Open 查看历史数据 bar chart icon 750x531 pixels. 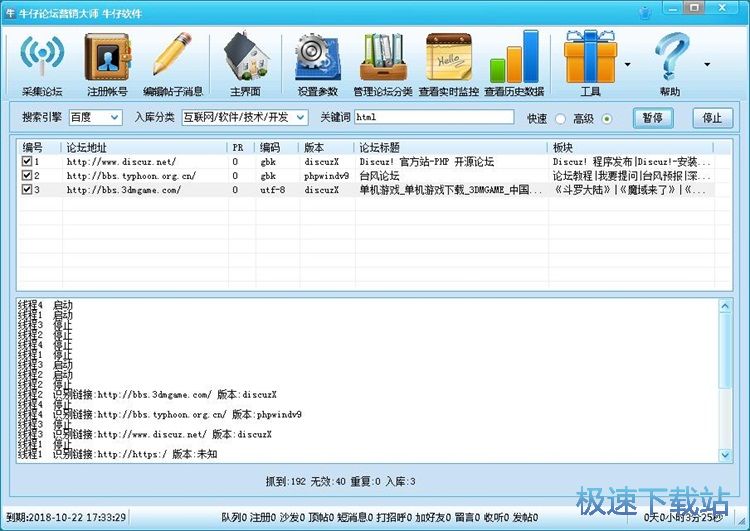click(x=514, y=64)
